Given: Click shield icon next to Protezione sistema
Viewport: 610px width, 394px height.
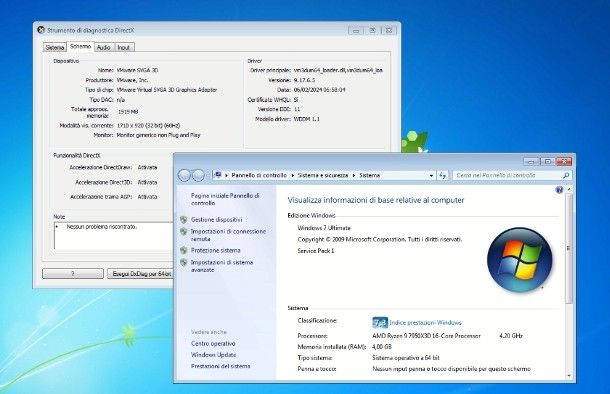Looking at the screenshot, I should (184, 250).
